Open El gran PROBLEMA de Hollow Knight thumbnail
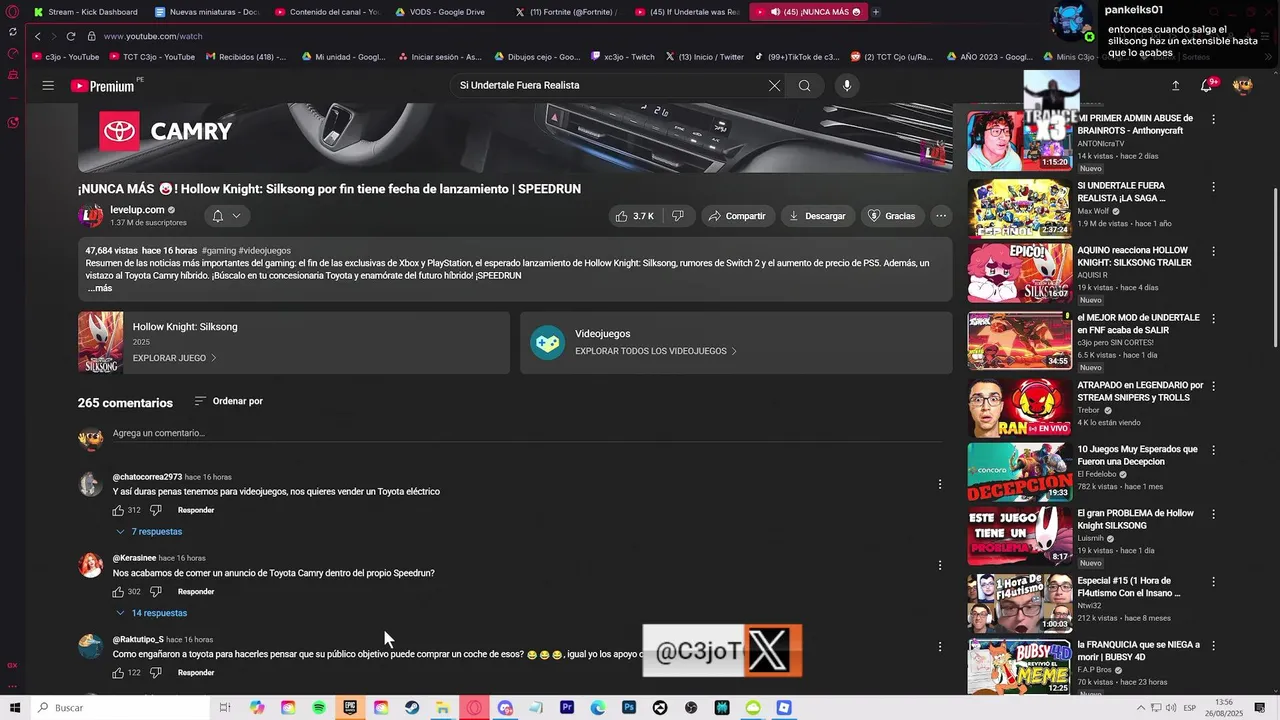The image size is (1280, 720). point(1019,536)
